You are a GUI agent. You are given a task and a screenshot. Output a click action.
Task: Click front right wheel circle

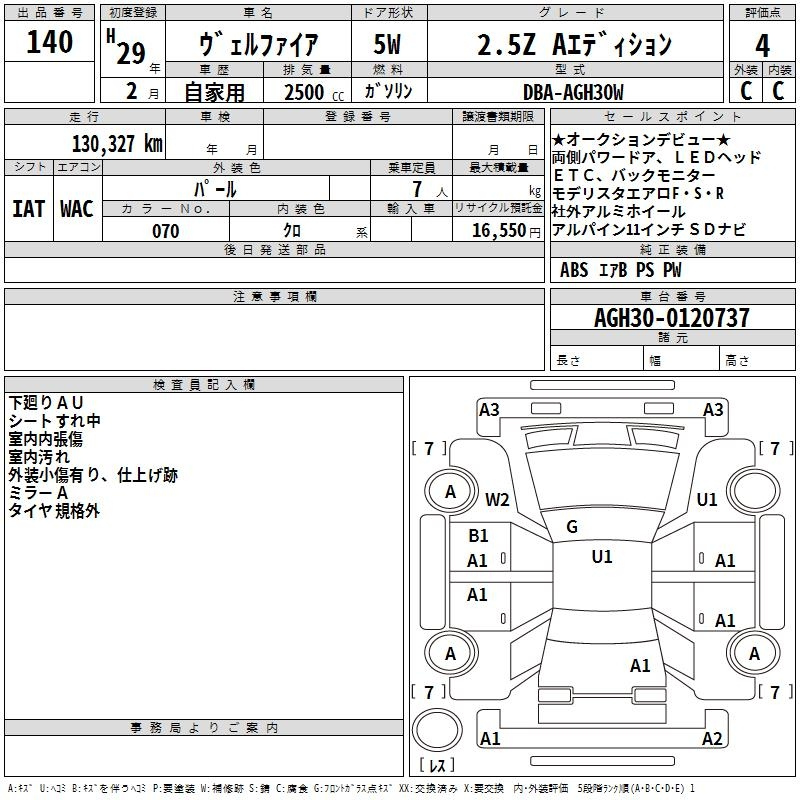tap(754, 492)
